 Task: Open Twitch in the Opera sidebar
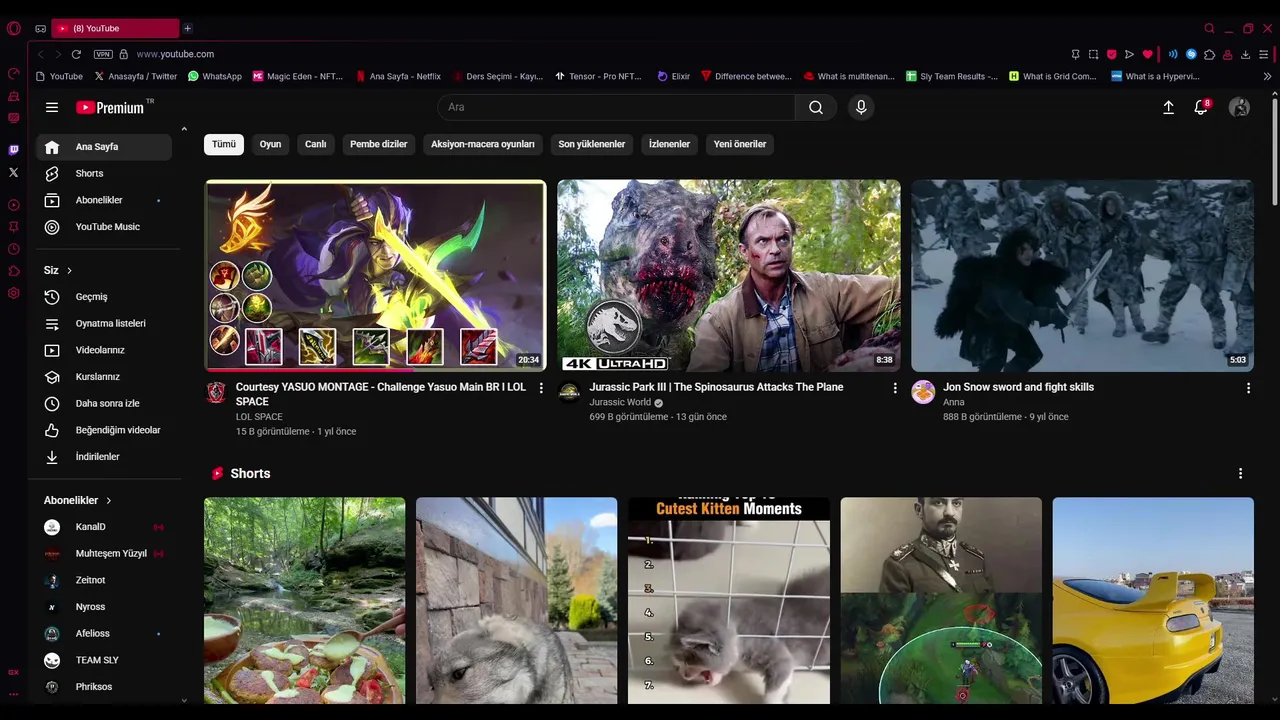pos(14,150)
